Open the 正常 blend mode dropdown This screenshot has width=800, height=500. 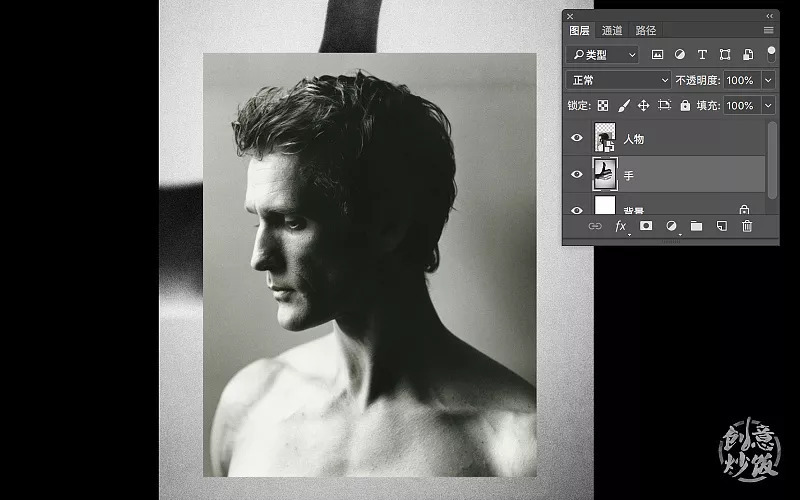[618, 80]
